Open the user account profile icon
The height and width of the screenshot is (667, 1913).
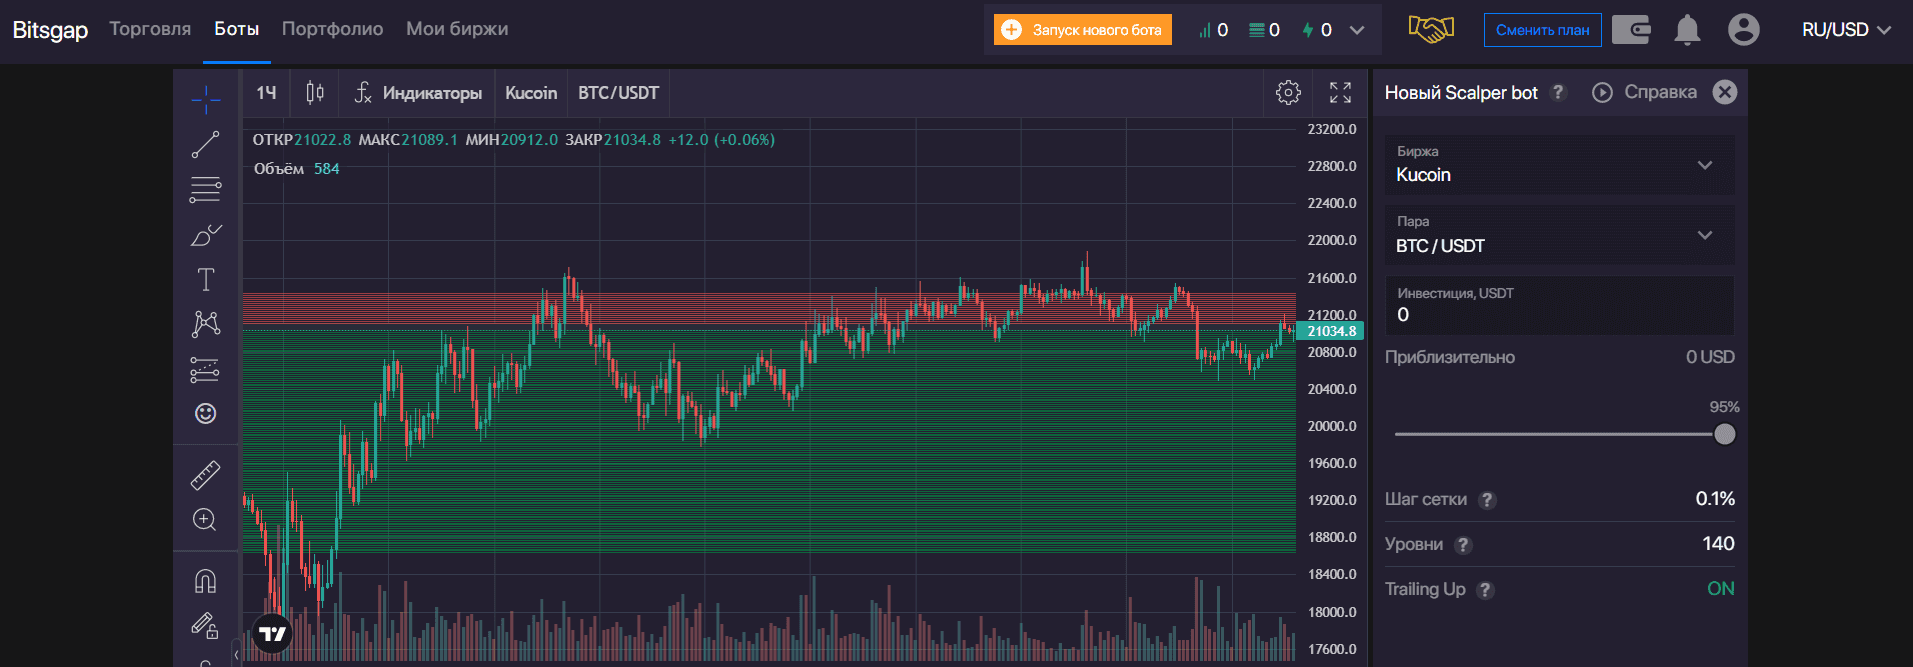(1744, 30)
